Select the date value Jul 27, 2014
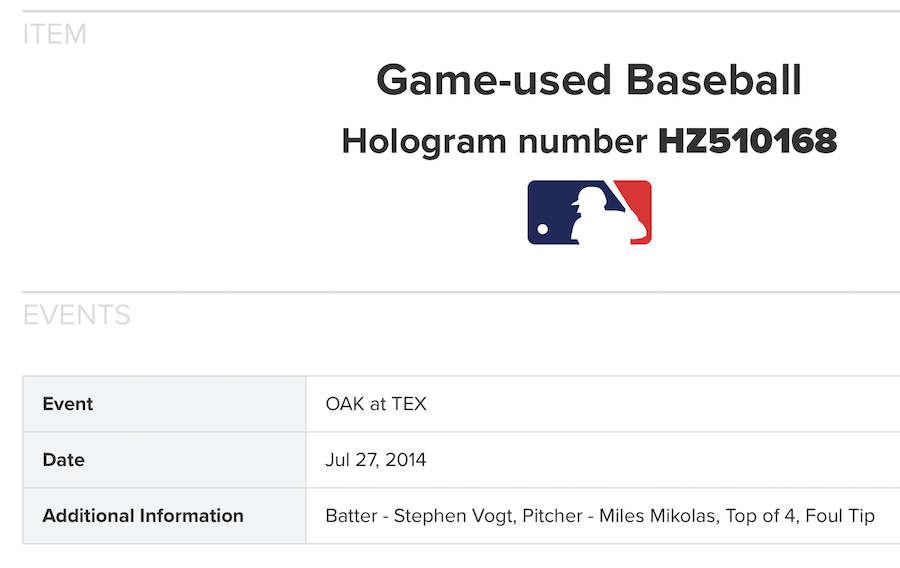 coord(376,460)
